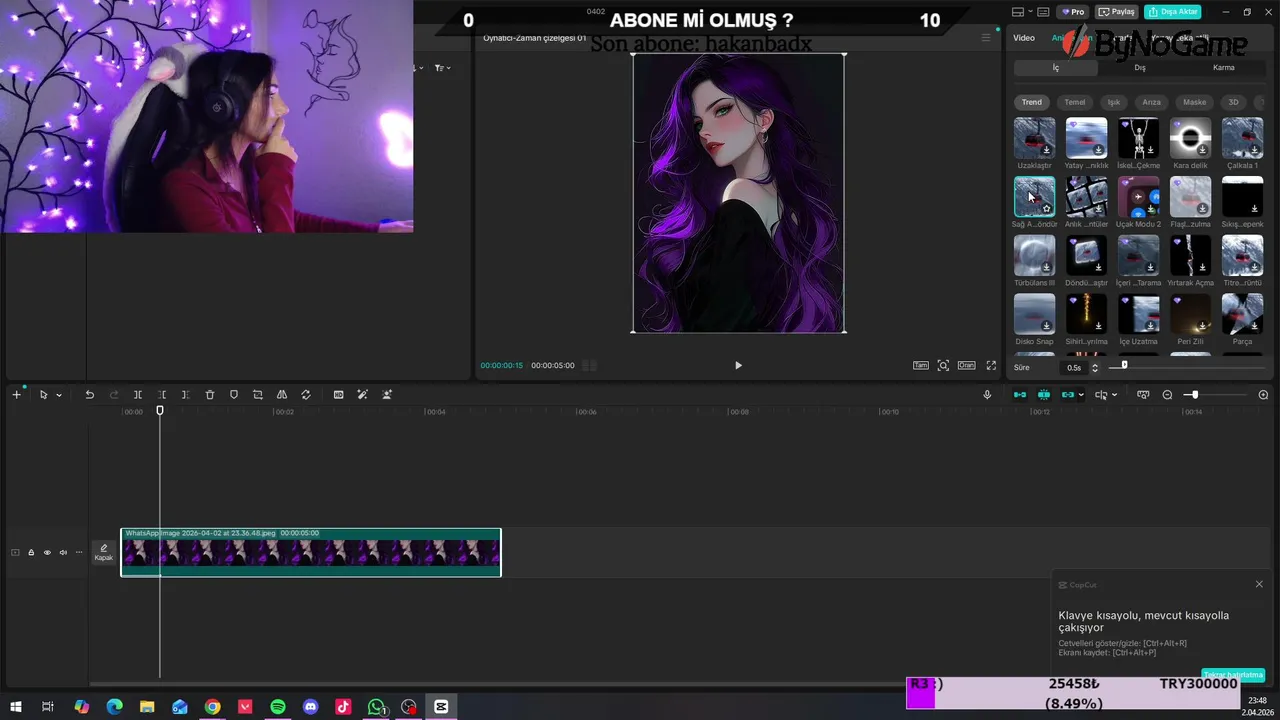Switch to the Video tab in properties
Image resolution: width=1280 pixels, height=720 pixels.
[1024, 38]
